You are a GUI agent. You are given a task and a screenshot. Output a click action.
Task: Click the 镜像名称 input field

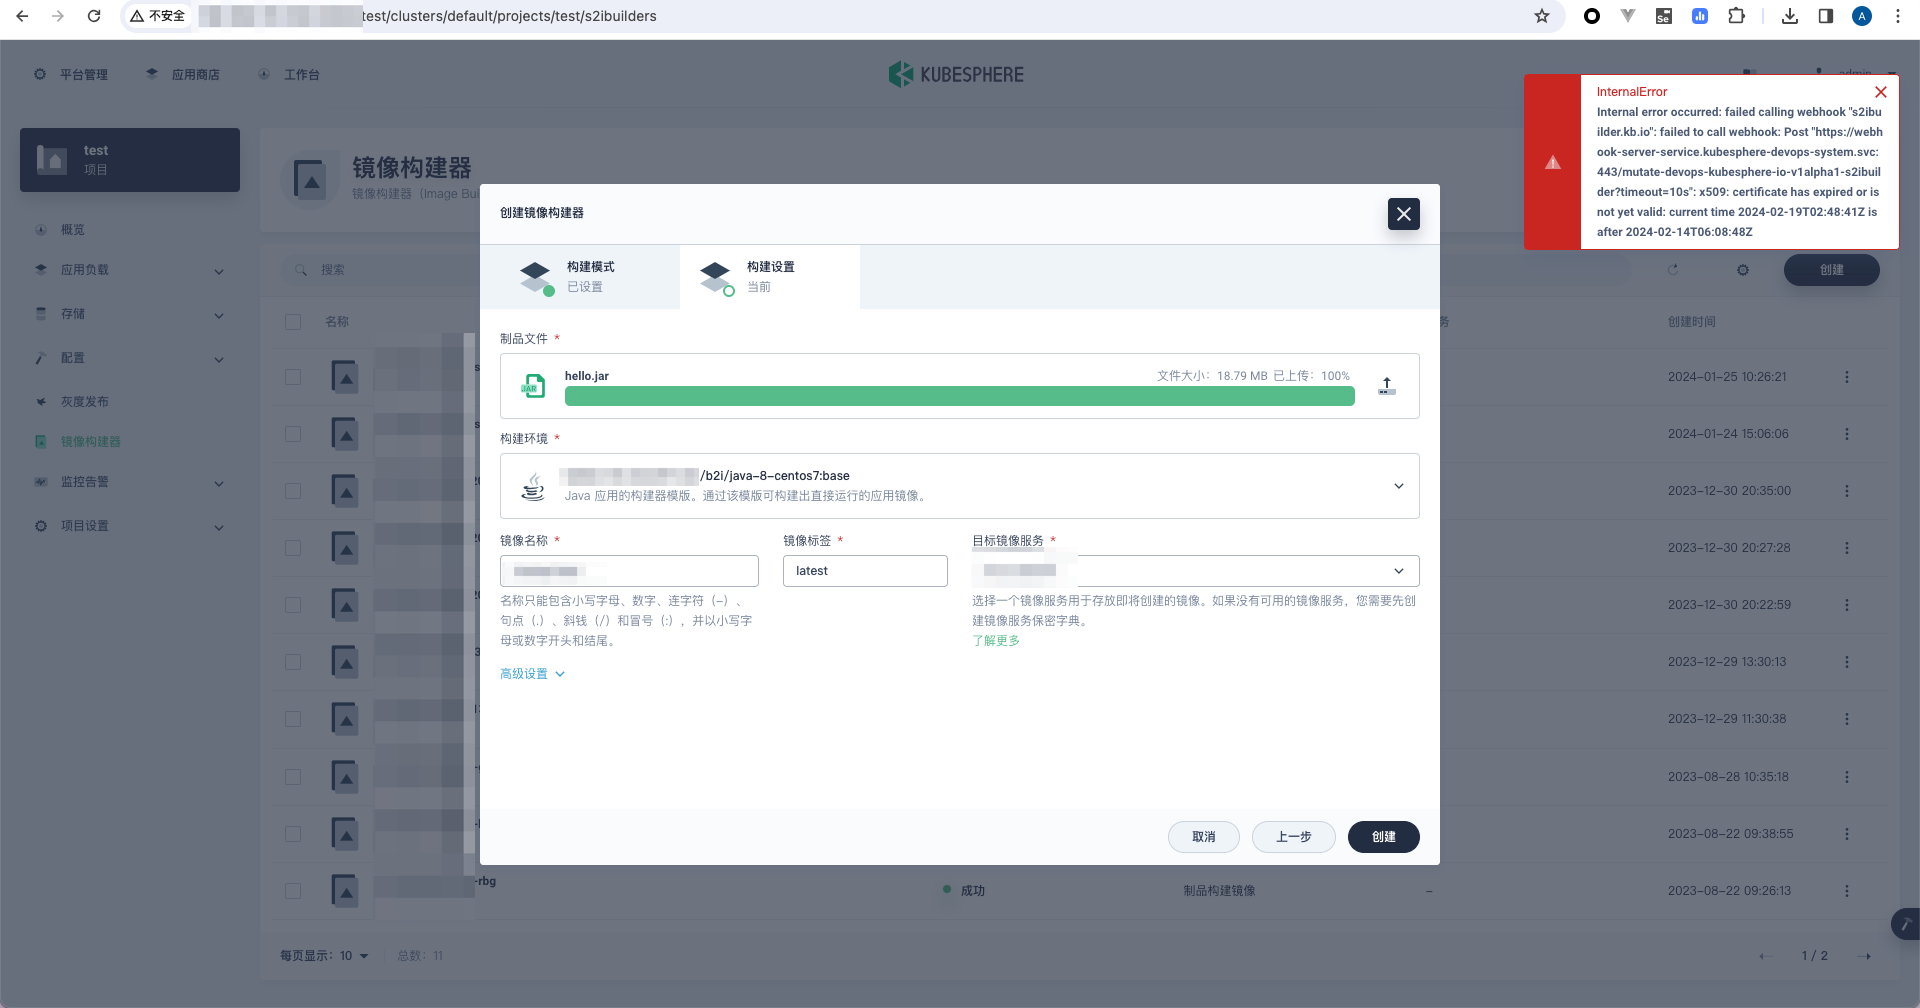point(629,570)
